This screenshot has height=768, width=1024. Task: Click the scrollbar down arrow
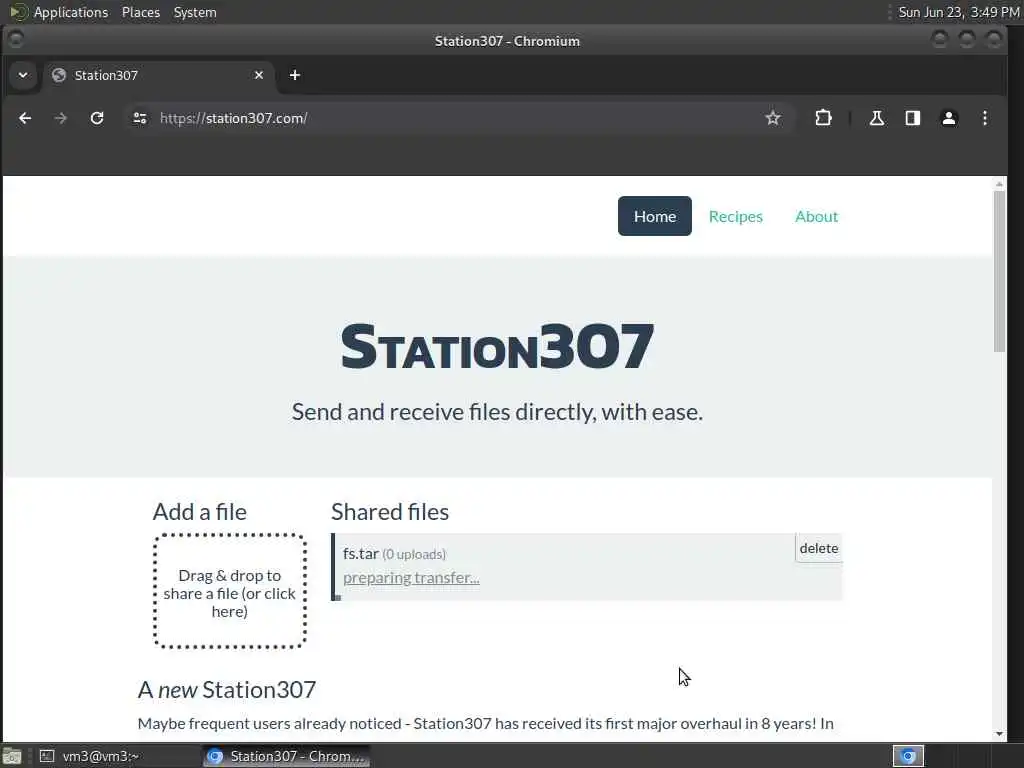(999, 734)
